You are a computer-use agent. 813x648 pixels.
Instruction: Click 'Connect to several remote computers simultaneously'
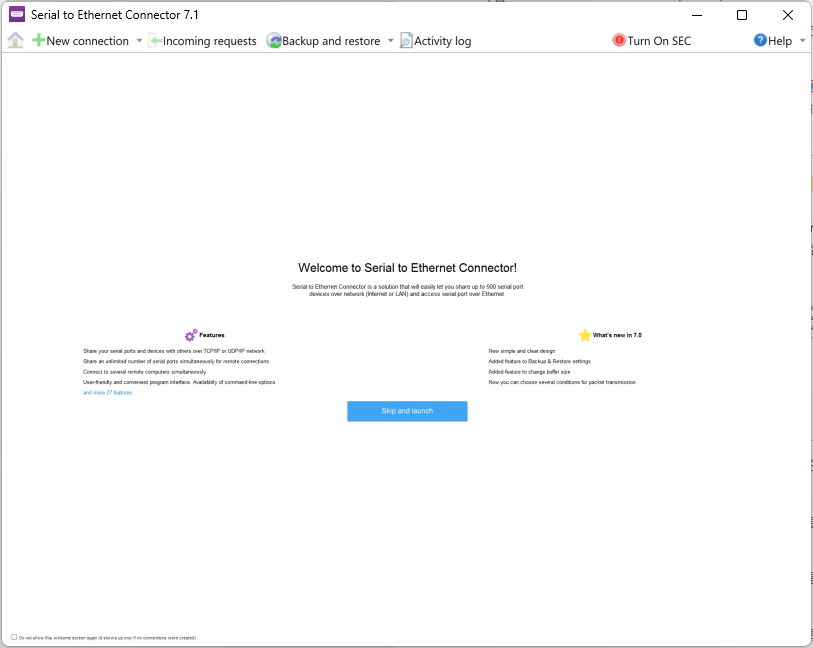[144, 372]
